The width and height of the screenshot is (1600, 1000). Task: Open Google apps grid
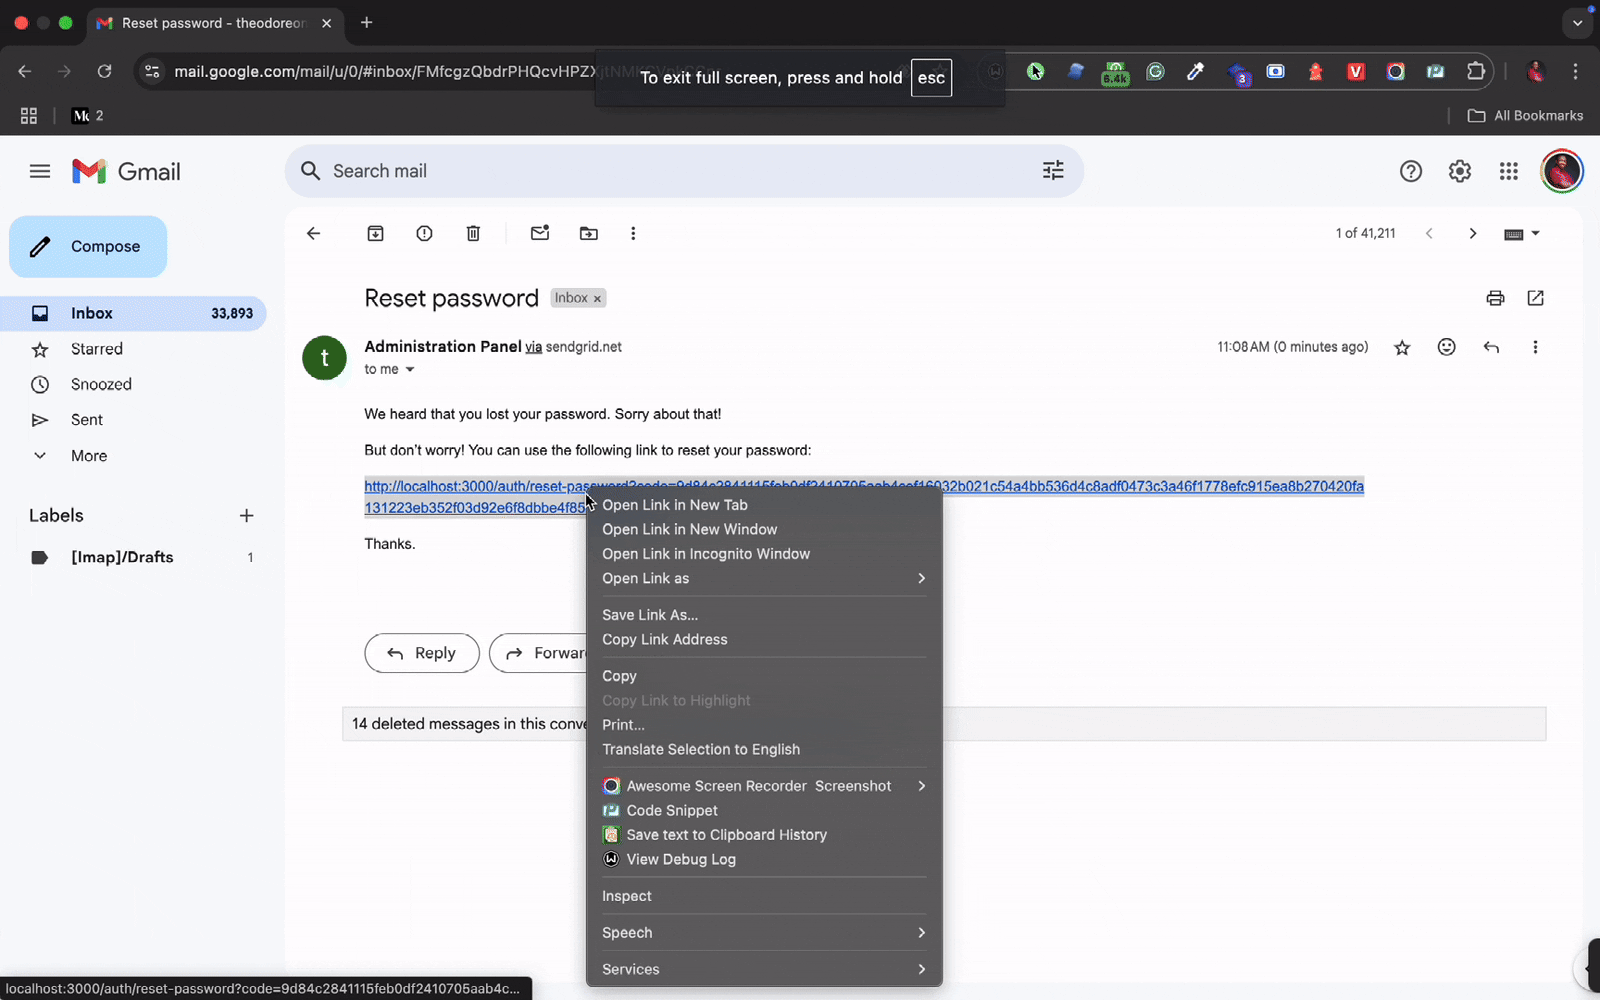pyautogui.click(x=1509, y=171)
